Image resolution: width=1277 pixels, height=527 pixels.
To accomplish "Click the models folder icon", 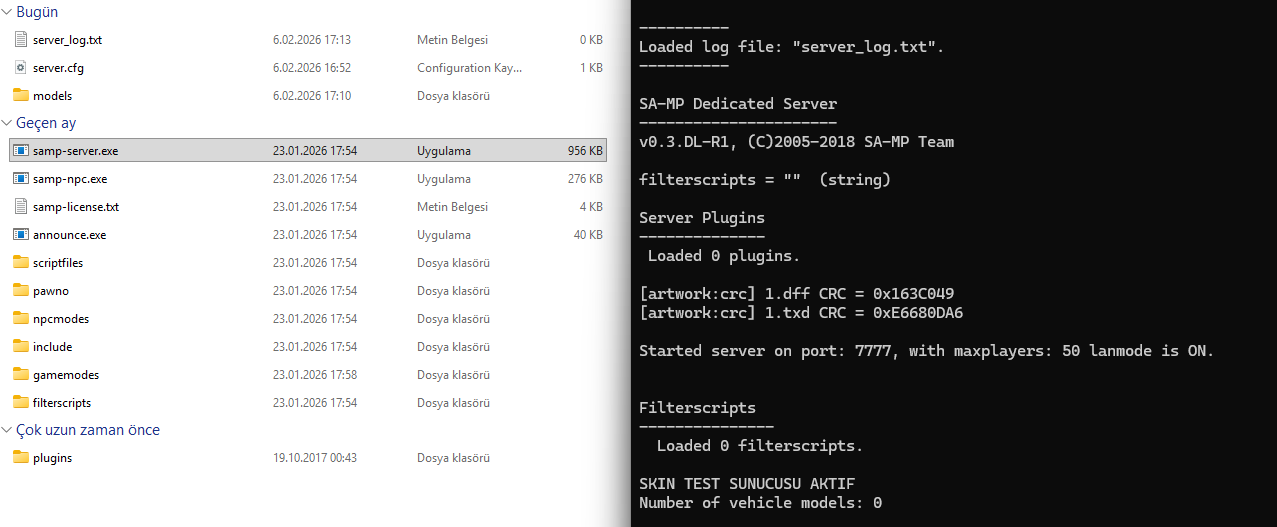I will [21, 96].
